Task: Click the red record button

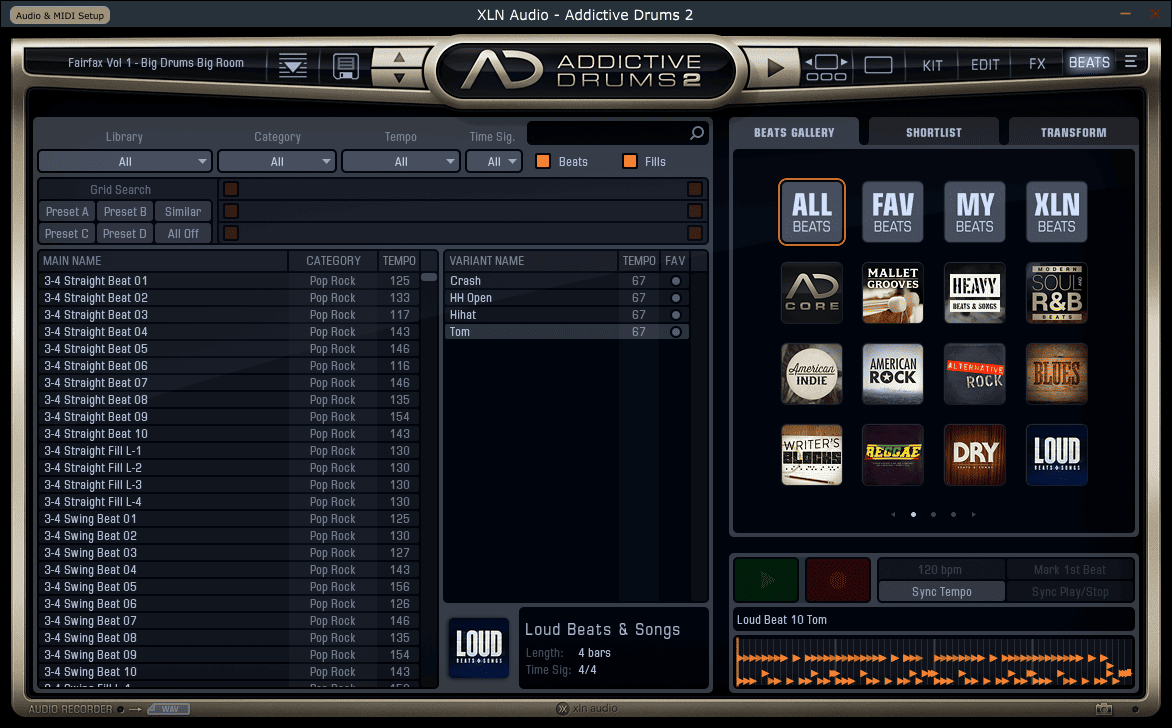Action: (x=838, y=579)
